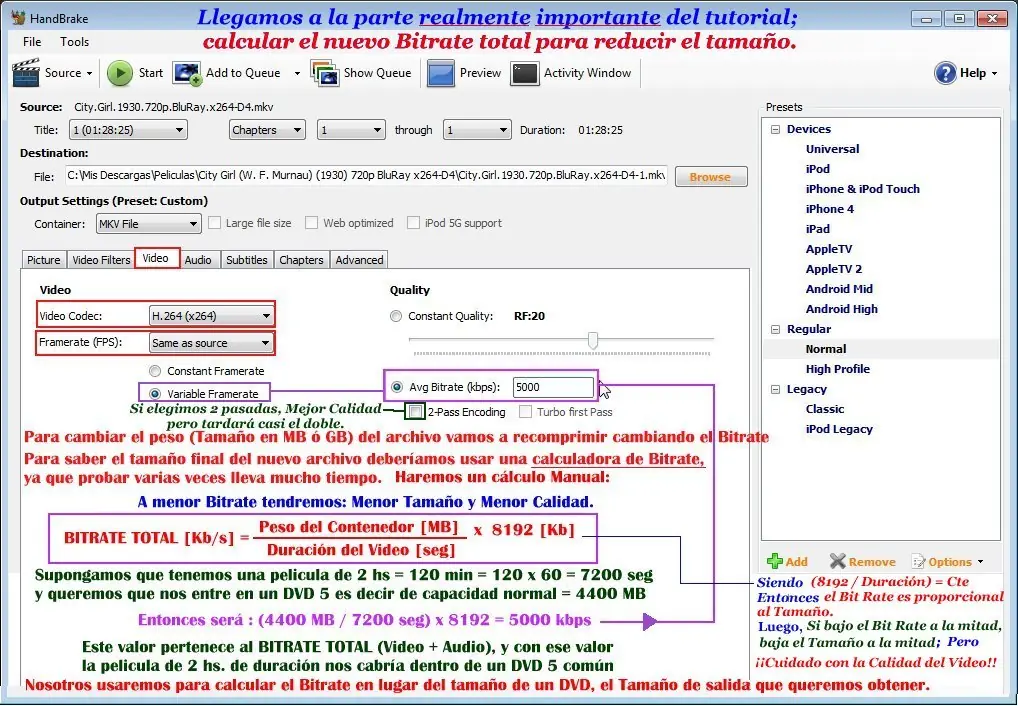The image size is (1018, 706).
Task: Open the Source clapperboard icon
Action: click(x=26, y=73)
